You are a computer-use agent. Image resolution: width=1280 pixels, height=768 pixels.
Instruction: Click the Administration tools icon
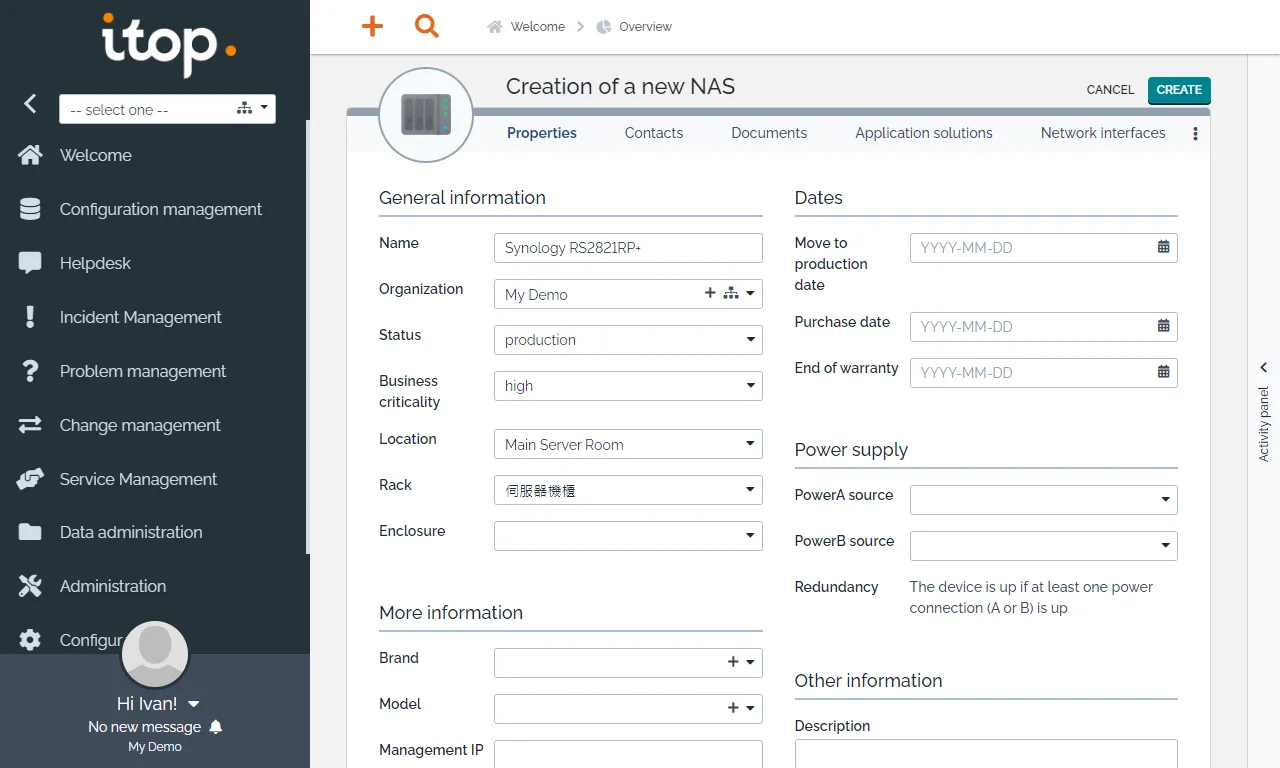[x=30, y=586]
